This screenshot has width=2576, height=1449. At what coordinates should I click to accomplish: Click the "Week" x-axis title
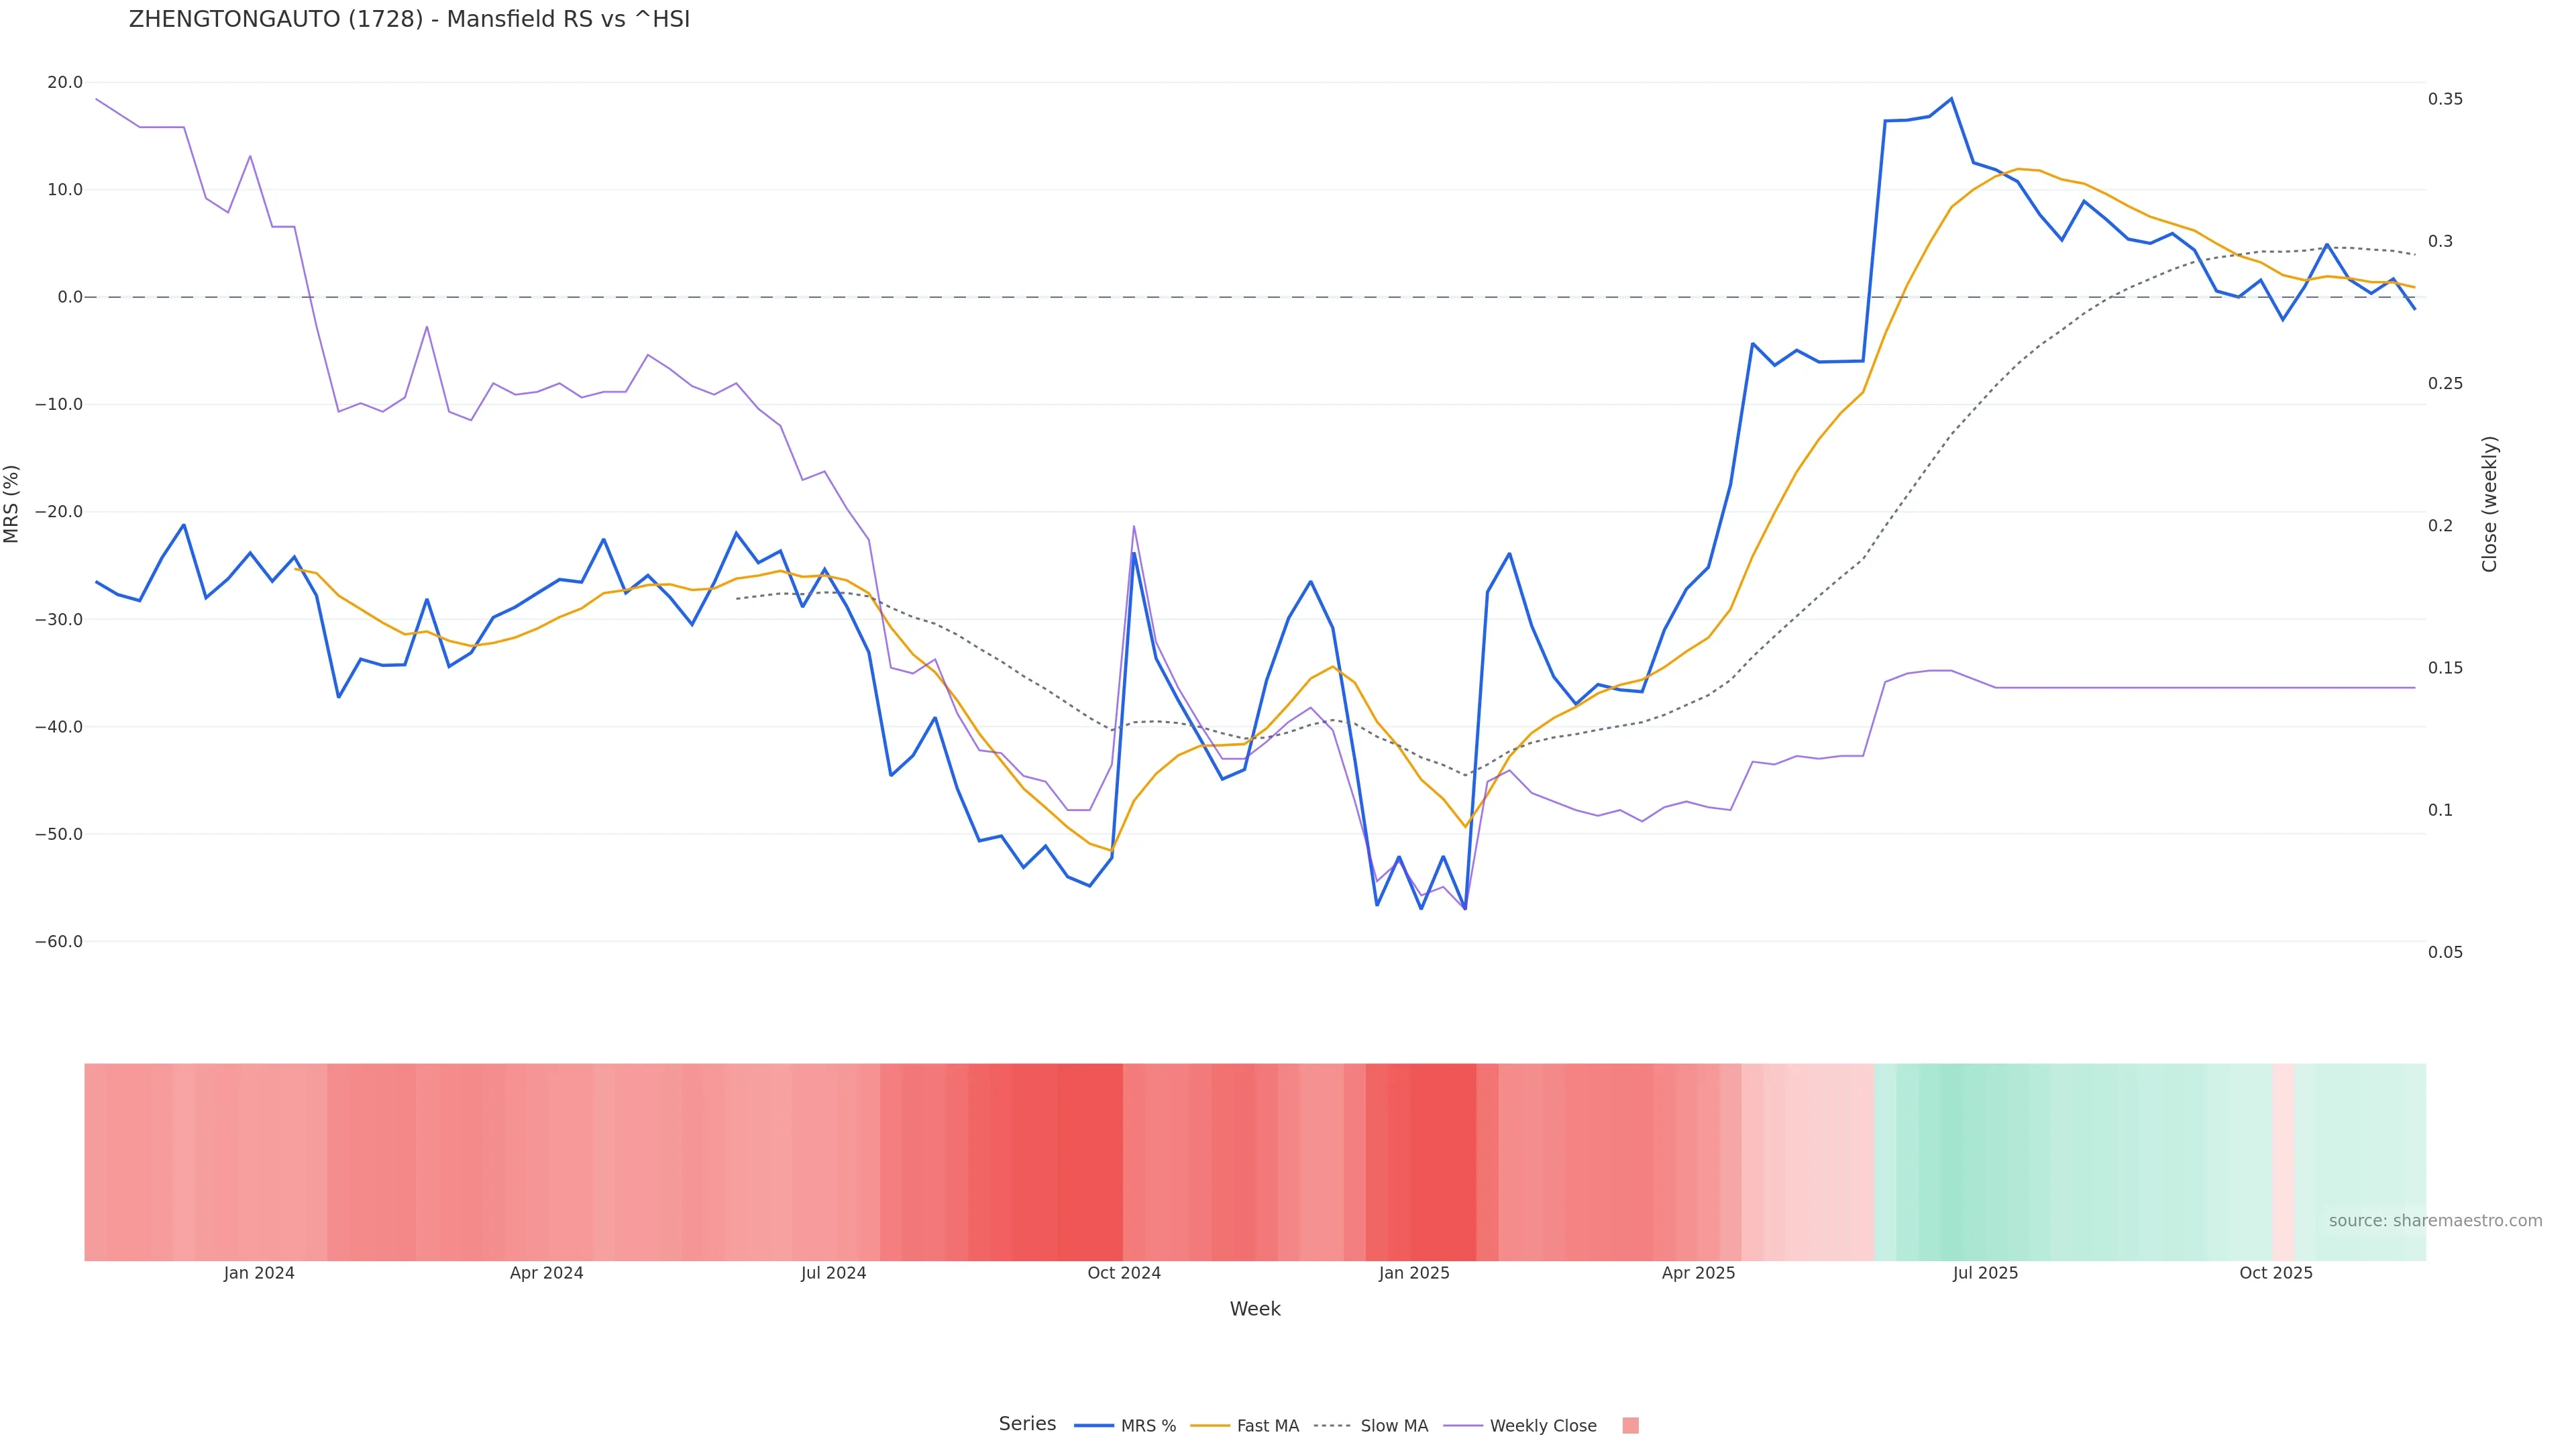tap(1255, 1309)
